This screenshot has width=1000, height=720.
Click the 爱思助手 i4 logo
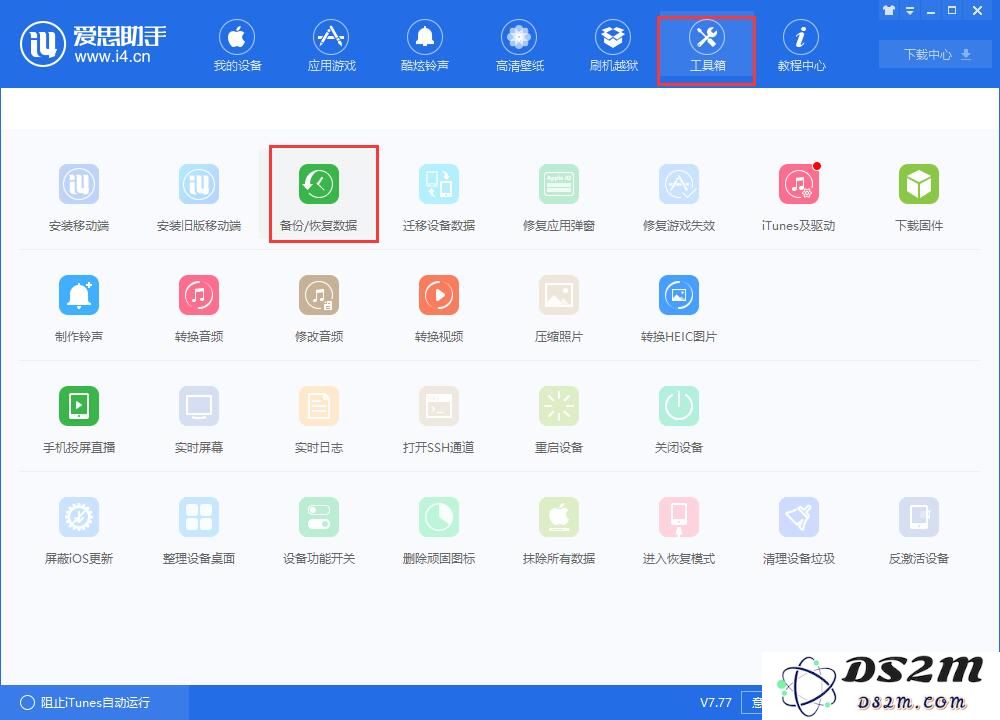93,43
